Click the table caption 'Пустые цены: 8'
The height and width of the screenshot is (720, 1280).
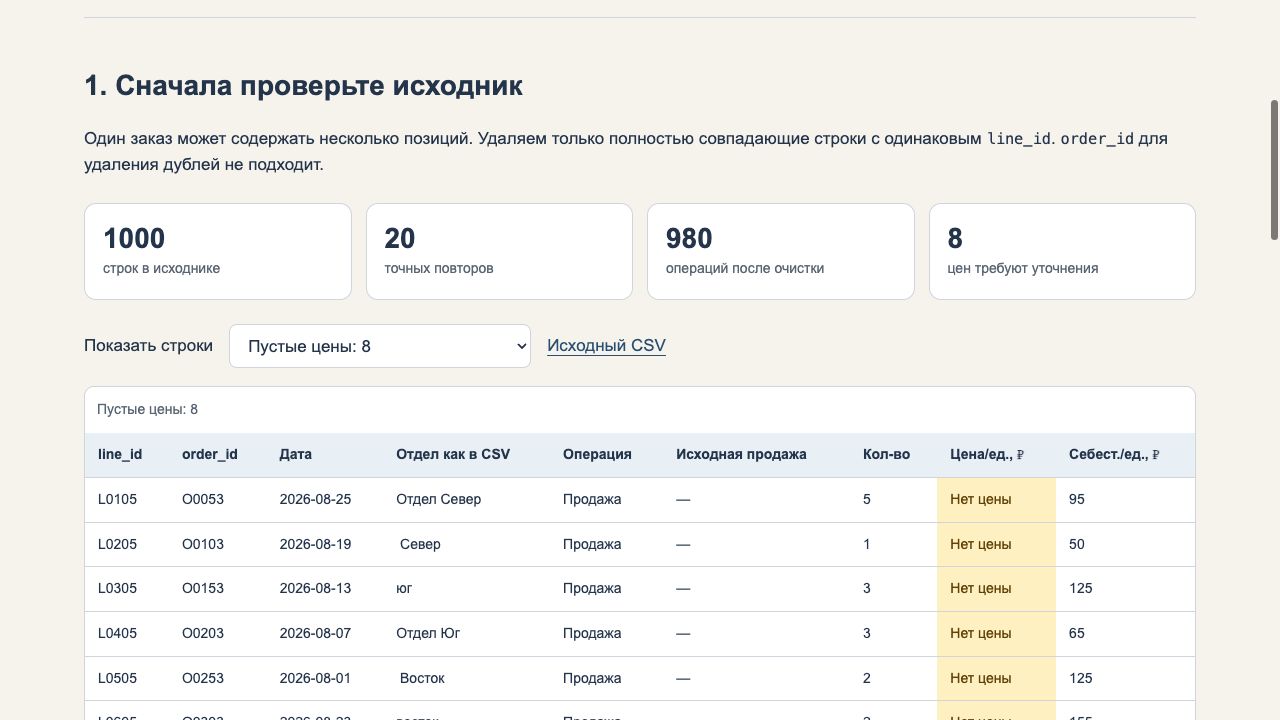pos(147,409)
